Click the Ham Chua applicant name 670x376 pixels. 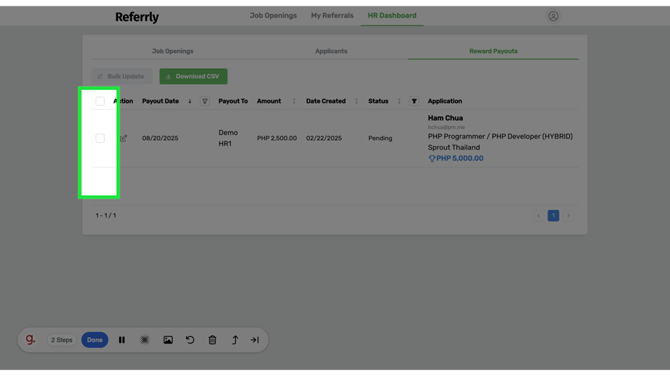445,118
